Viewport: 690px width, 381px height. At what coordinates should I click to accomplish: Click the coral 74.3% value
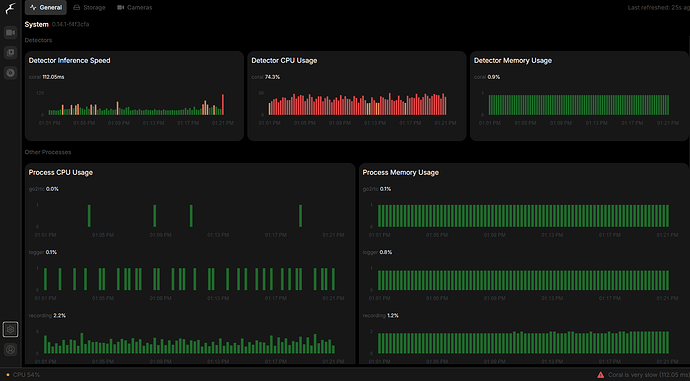click(x=272, y=77)
